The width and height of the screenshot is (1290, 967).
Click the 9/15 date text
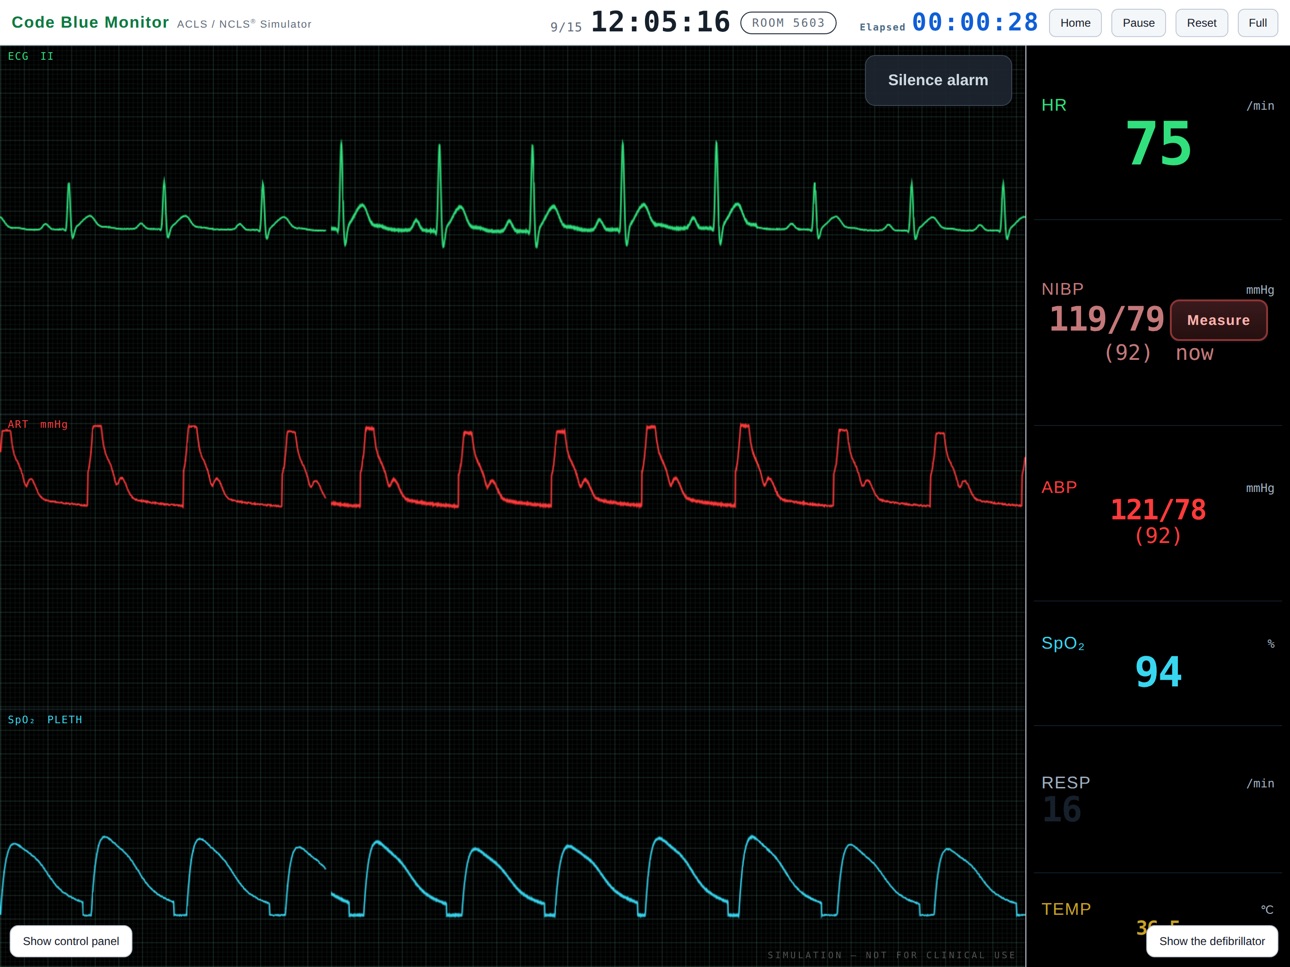pyautogui.click(x=566, y=27)
